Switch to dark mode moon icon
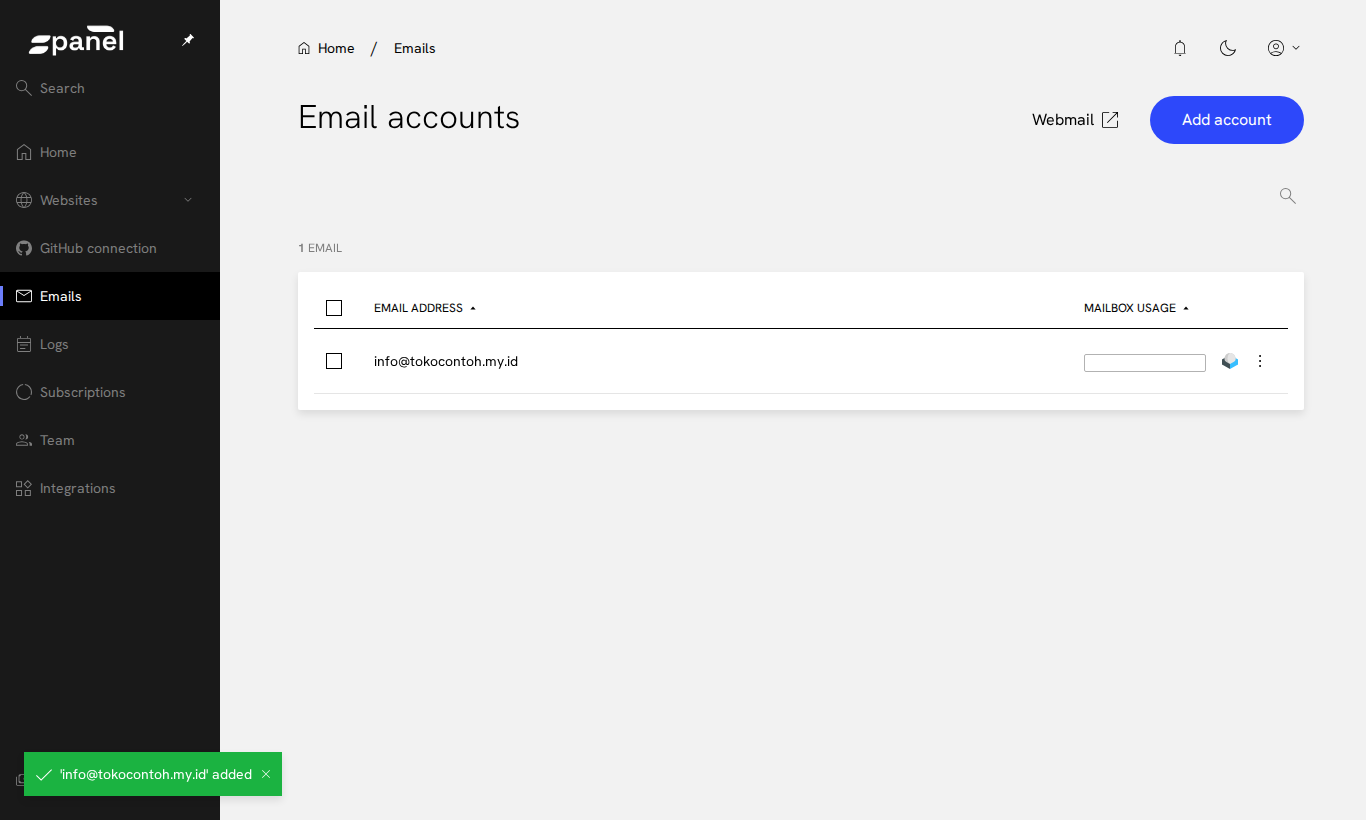This screenshot has height=820, width=1366. [1228, 48]
